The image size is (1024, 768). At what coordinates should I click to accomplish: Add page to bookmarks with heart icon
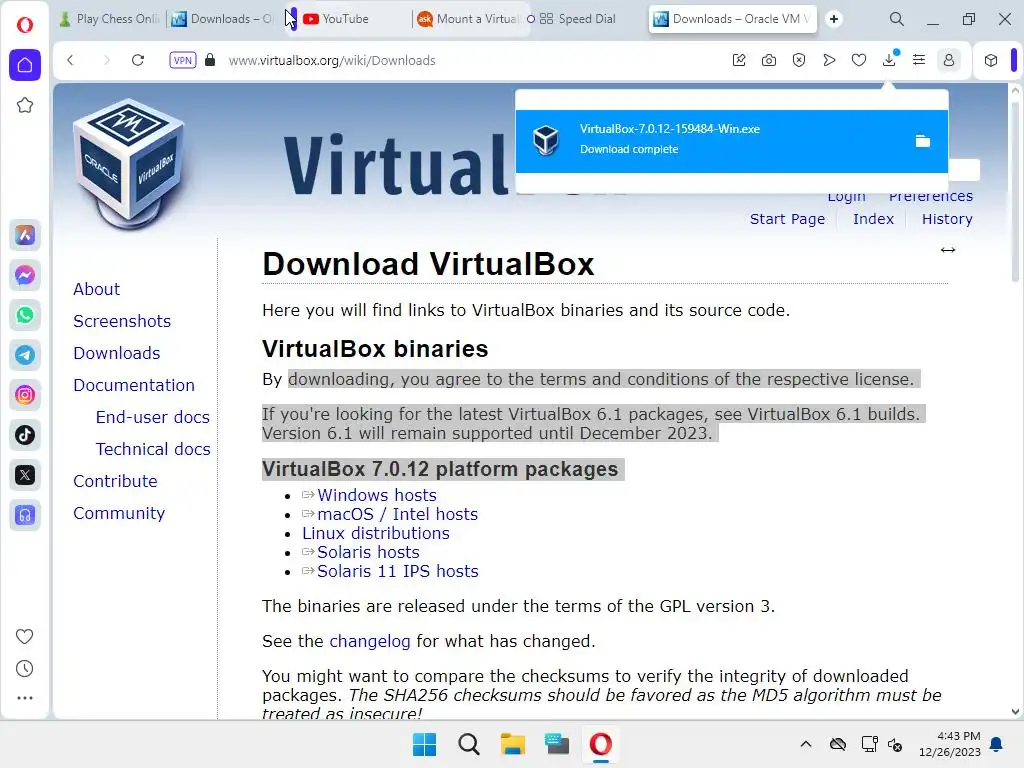859,60
